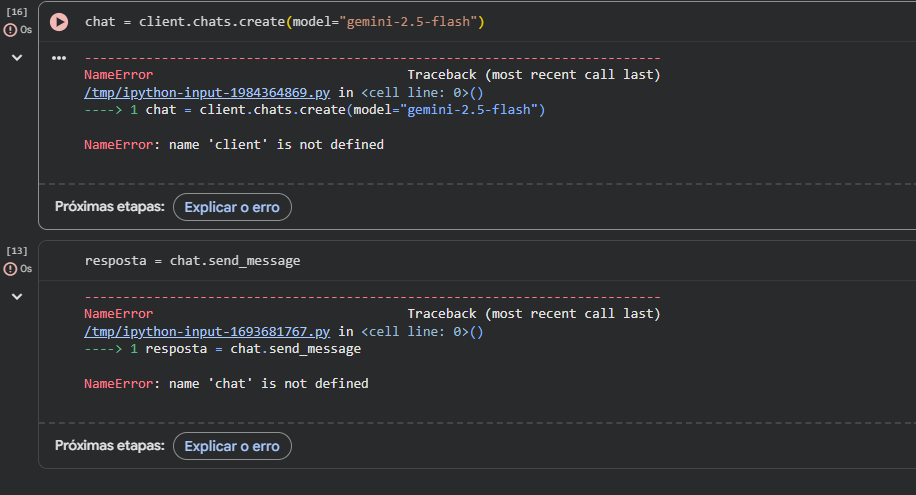Click the [13] execution count label

pos(17,251)
